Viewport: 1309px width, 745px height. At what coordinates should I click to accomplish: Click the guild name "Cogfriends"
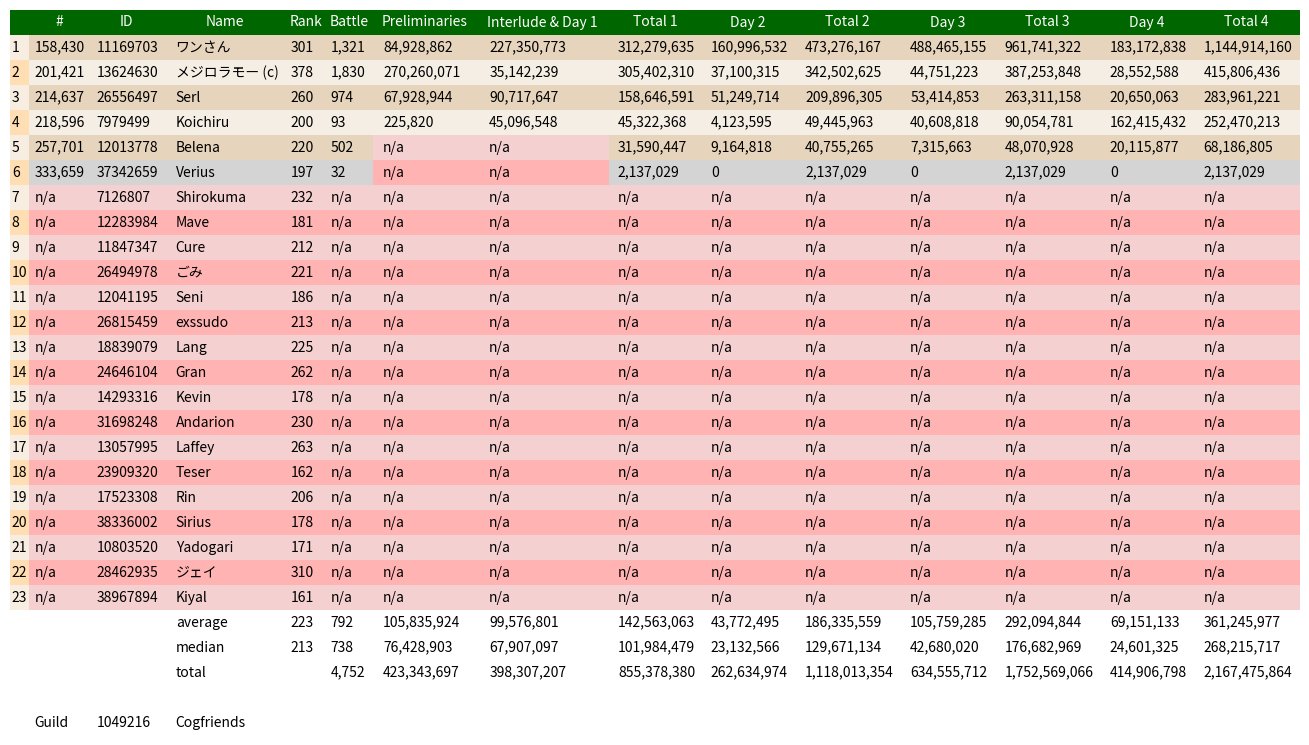pyautogui.click(x=210, y=722)
